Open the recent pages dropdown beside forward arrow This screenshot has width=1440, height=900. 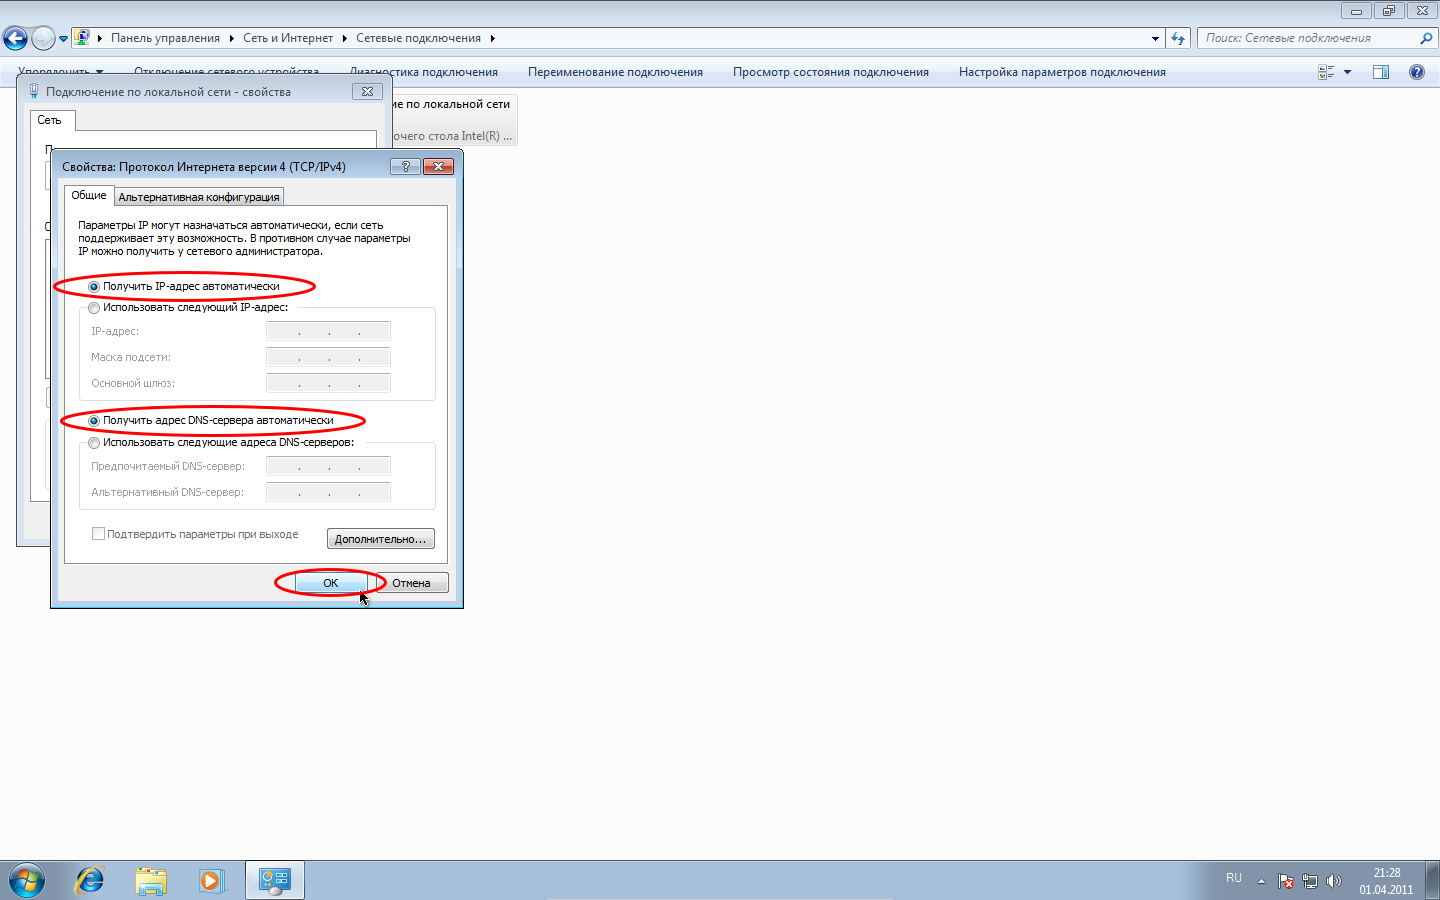63,39
